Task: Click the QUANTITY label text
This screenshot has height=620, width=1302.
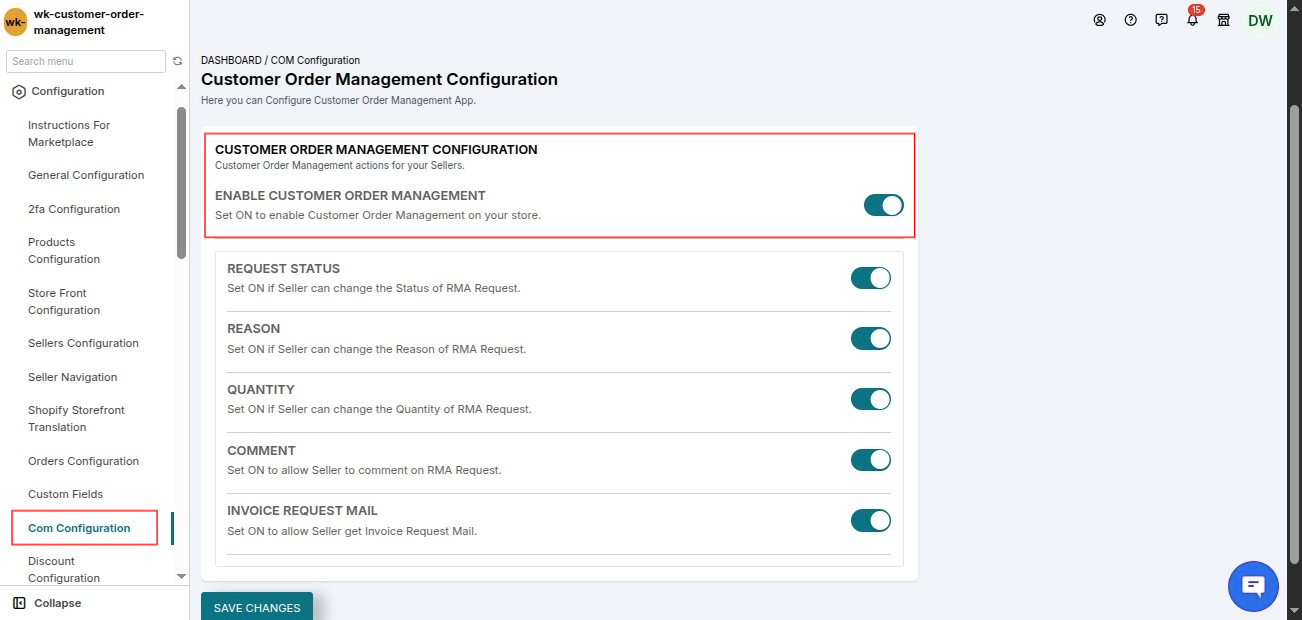Action: [x=261, y=390]
